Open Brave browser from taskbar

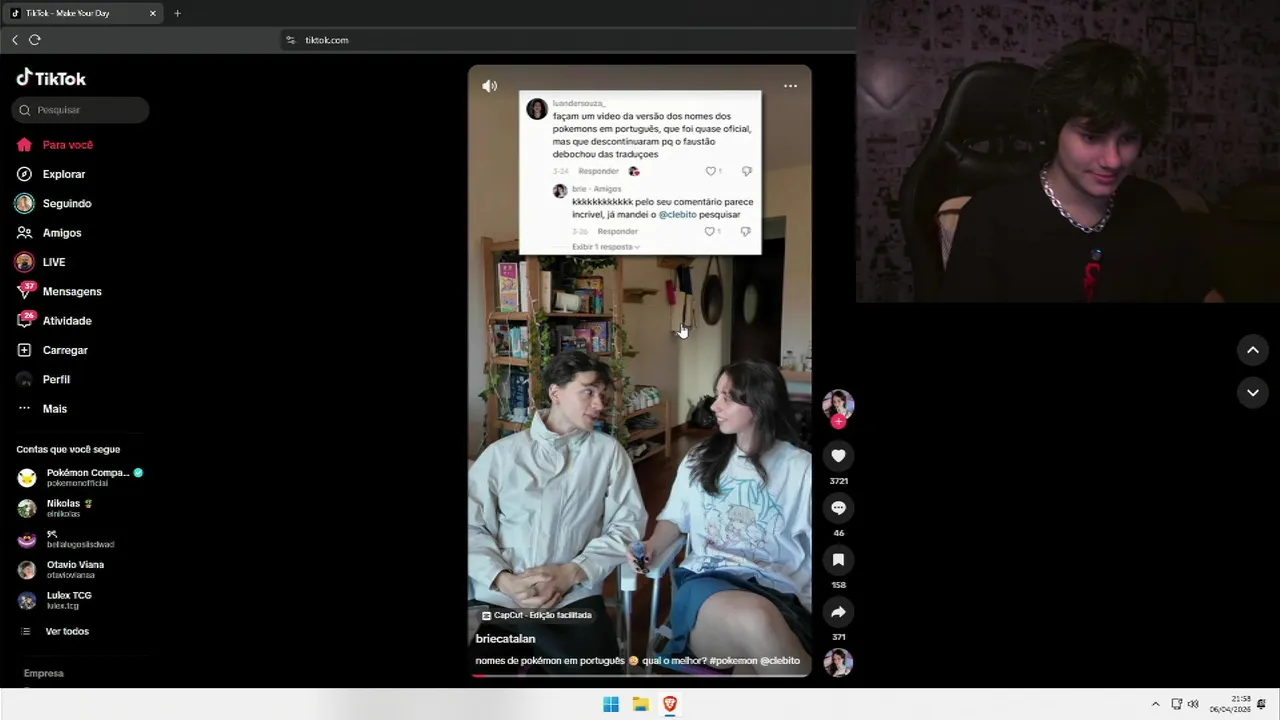pos(670,704)
